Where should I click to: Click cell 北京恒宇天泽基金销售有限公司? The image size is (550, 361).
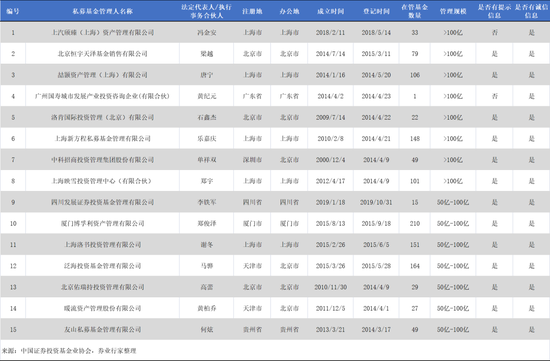pos(102,54)
